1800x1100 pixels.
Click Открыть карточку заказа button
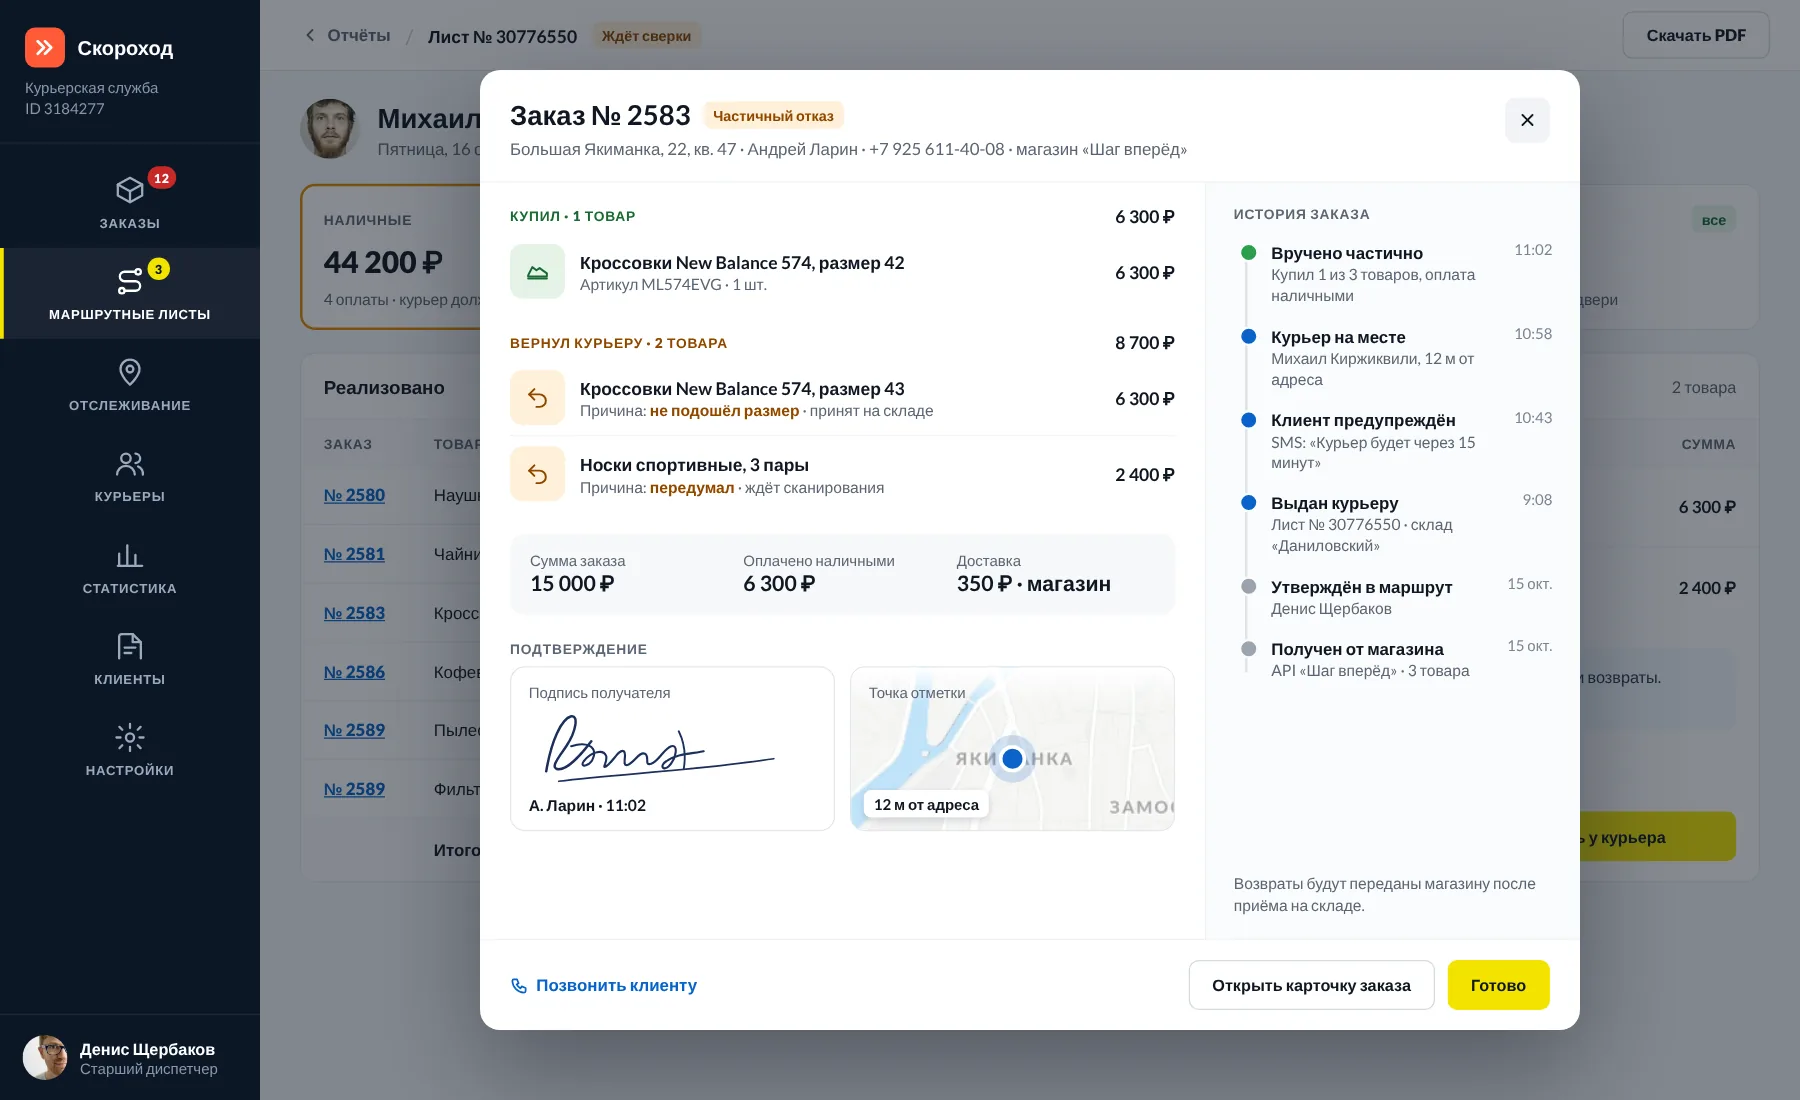tap(1311, 985)
